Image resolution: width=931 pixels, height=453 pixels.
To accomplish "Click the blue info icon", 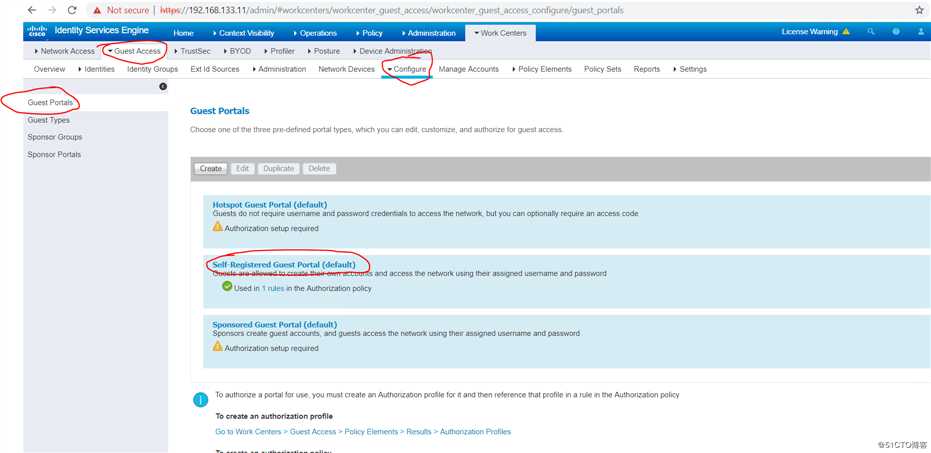I will 201,400.
